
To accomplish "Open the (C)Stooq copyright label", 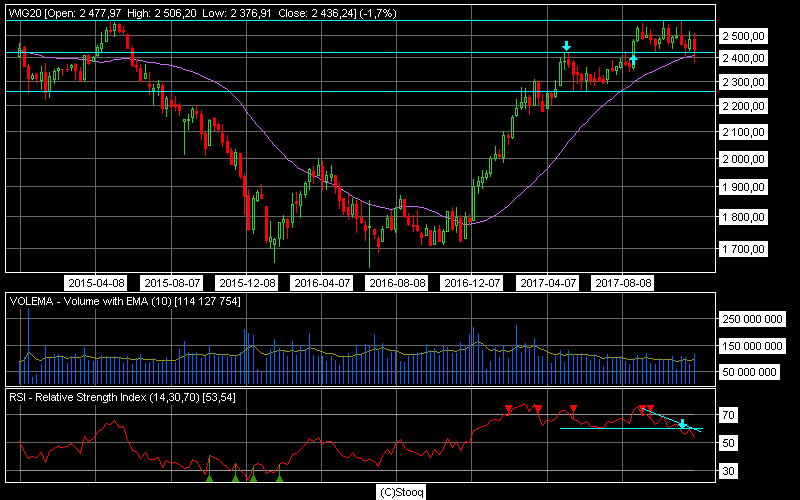I will [x=401, y=492].
